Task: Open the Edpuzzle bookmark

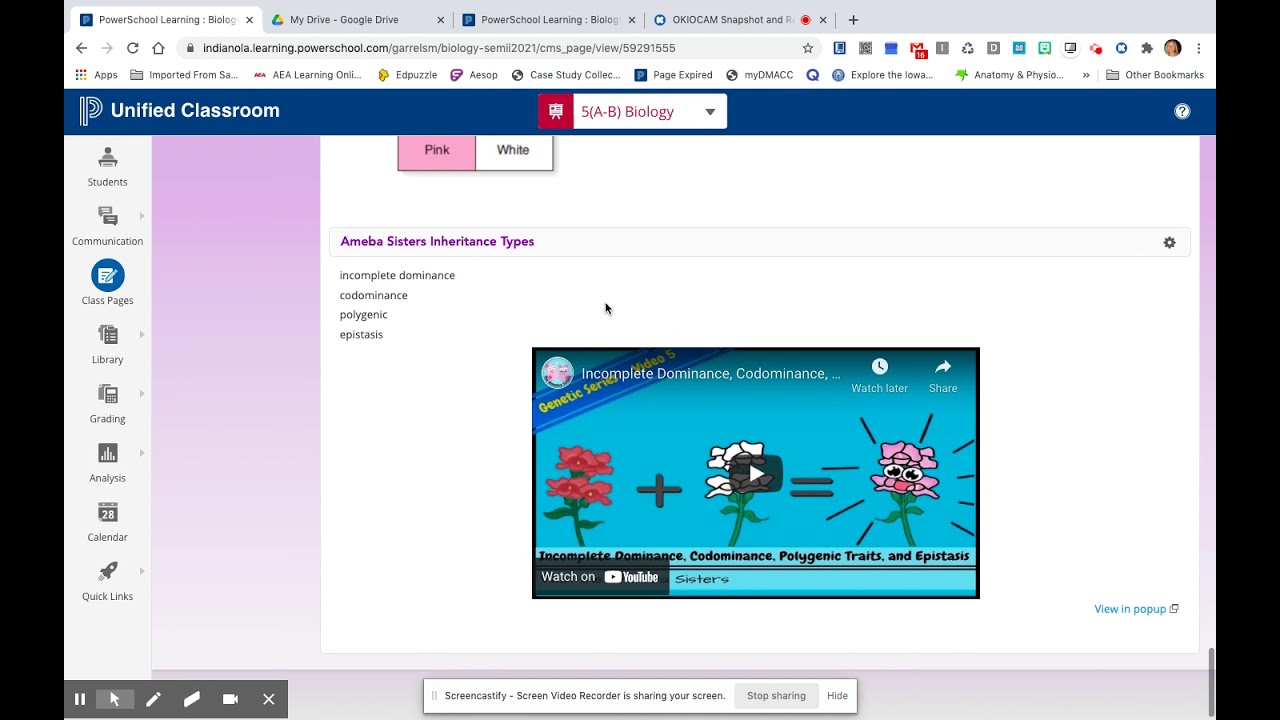Action: [407, 75]
